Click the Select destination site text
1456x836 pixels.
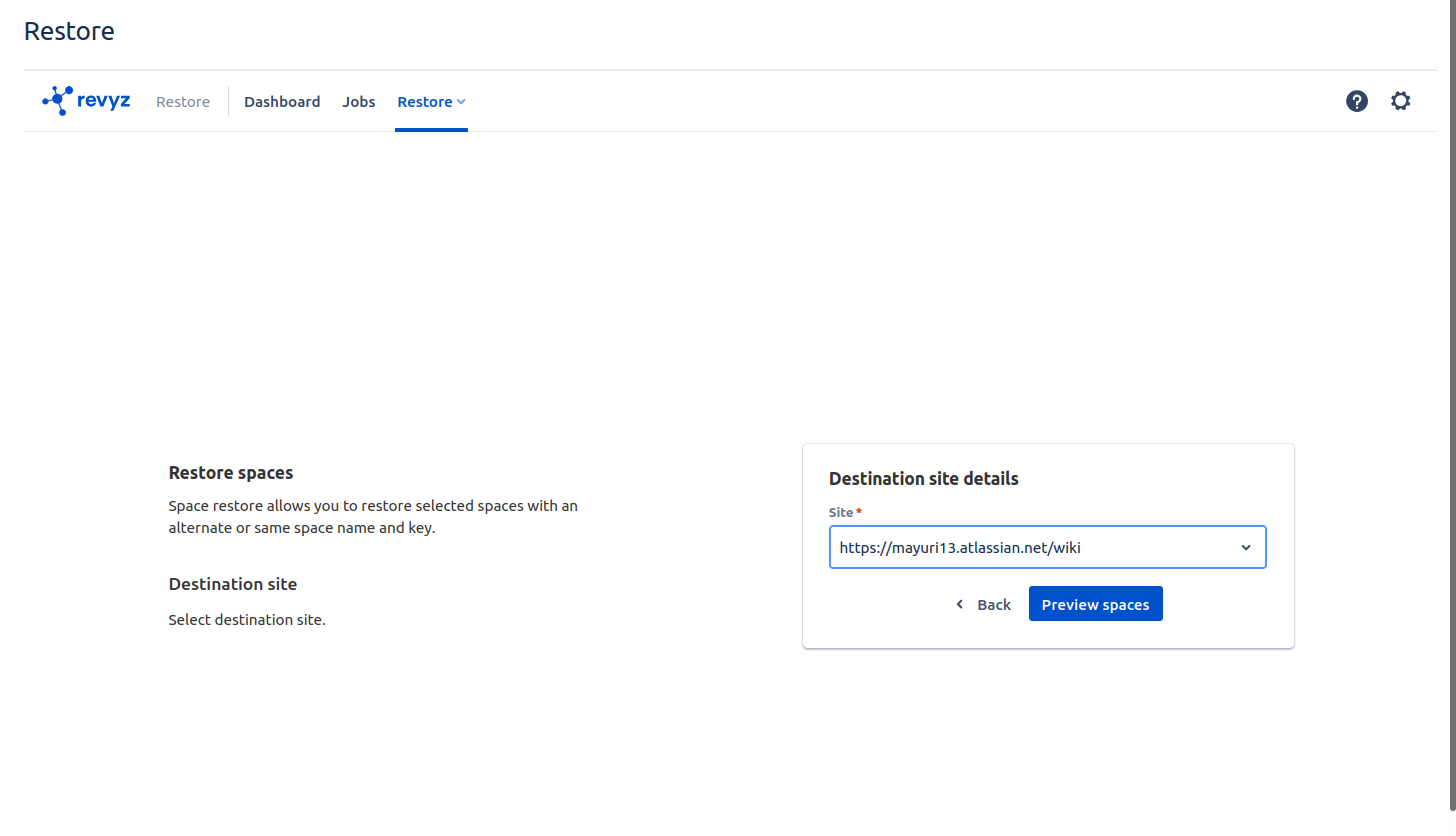(247, 619)
